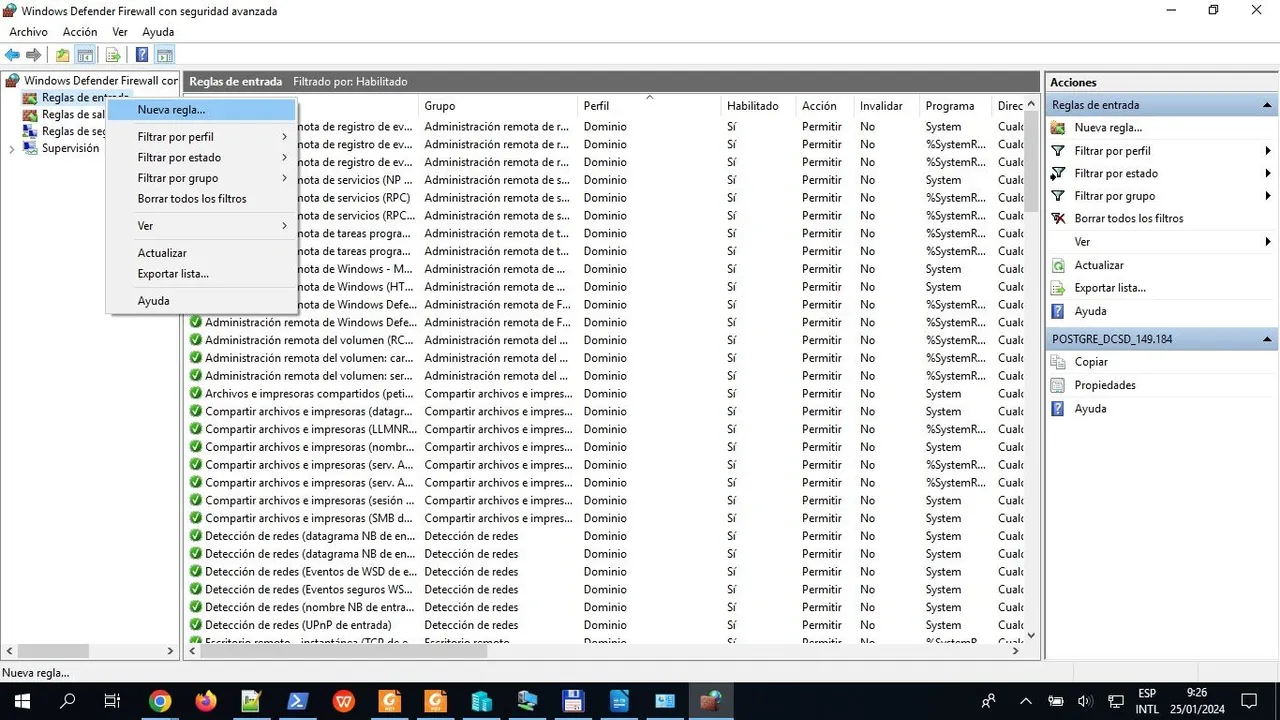Click the blue Help toolbar icon
1280x720 pixels.
click(x=142, y=55)
